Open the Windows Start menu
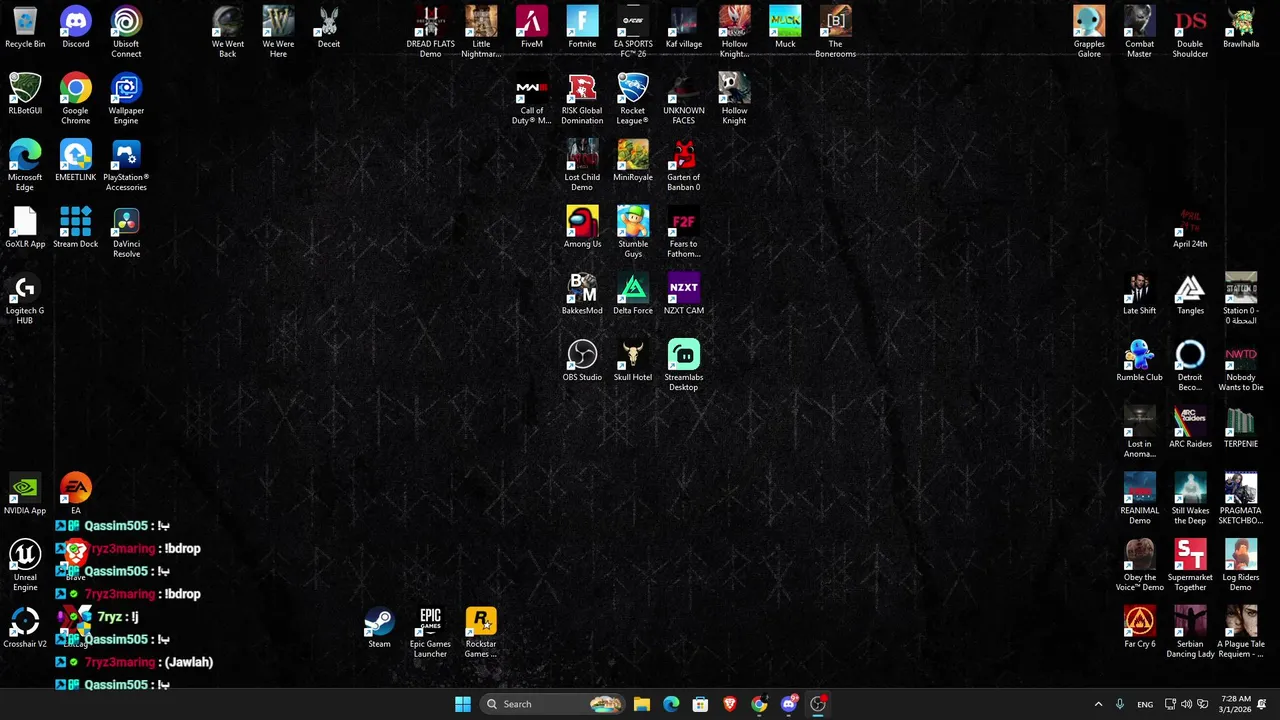The image size is (1280, 720). 463,704
